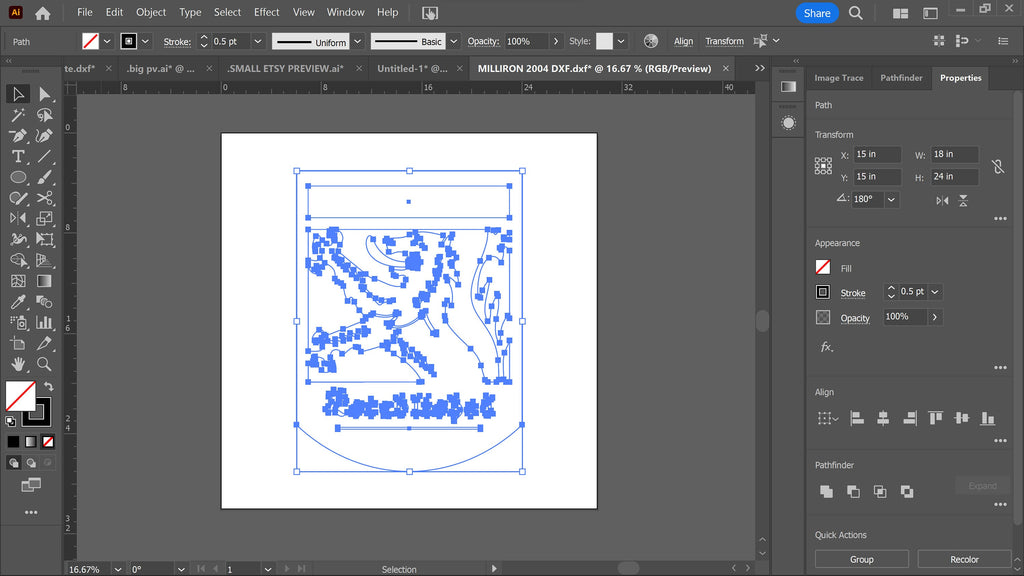This screenshot has width=1024, height=576.
Task: Activate the Hand tool
Action: coord(18,364)
